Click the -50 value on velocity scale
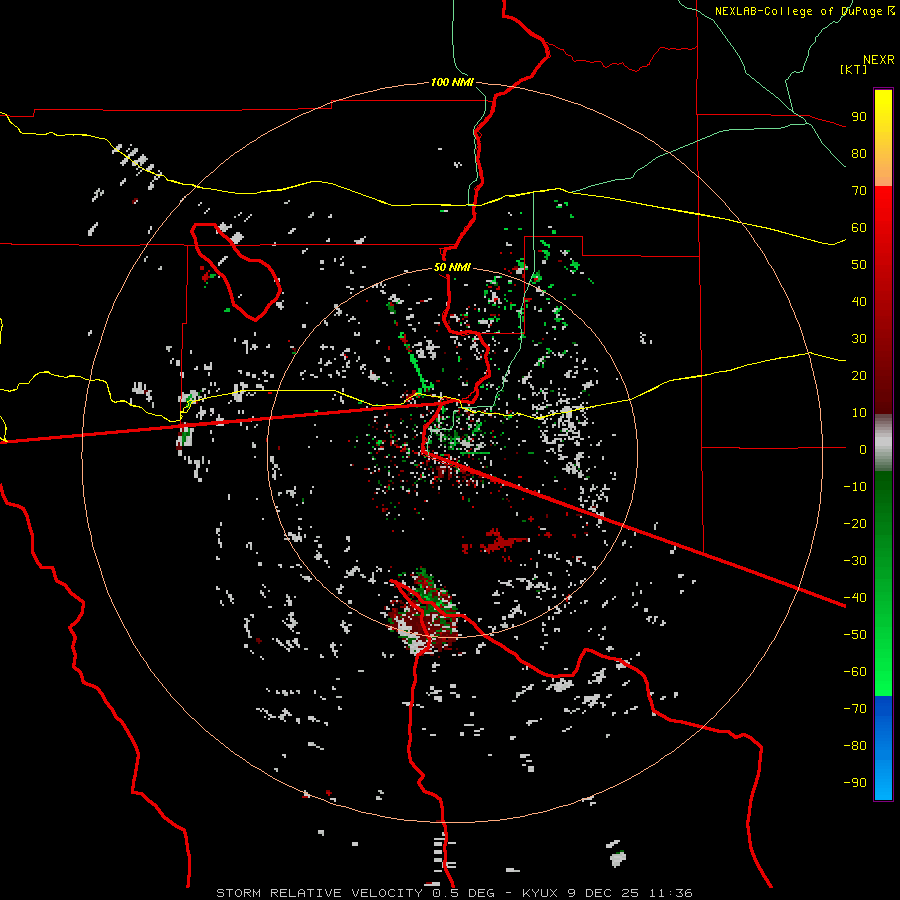900x900 pixels. [855, 634]
